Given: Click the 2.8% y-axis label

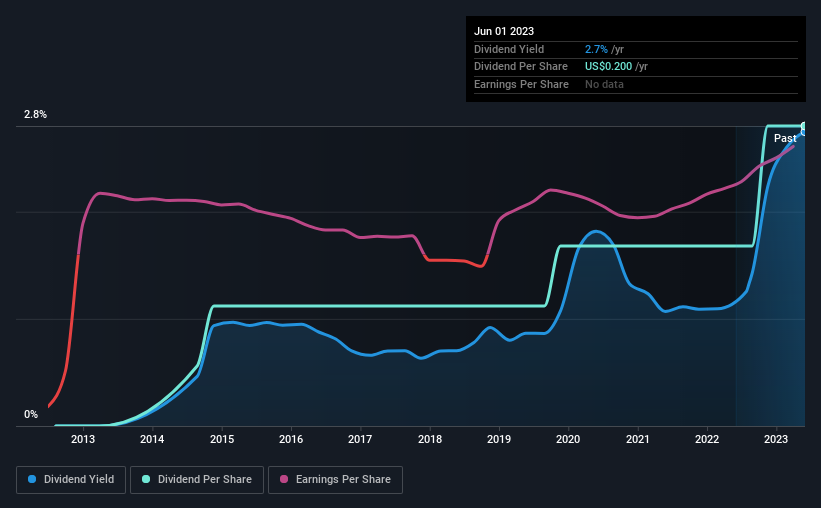Looking at the screenshot, I should coord(35,114).
